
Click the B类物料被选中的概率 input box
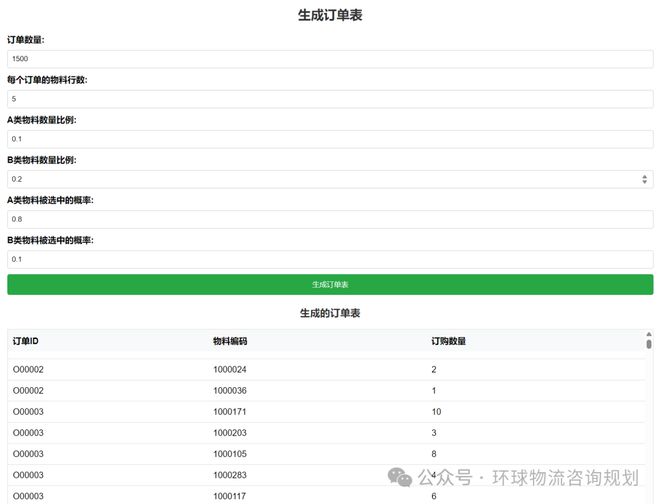(x=330, y=259)
